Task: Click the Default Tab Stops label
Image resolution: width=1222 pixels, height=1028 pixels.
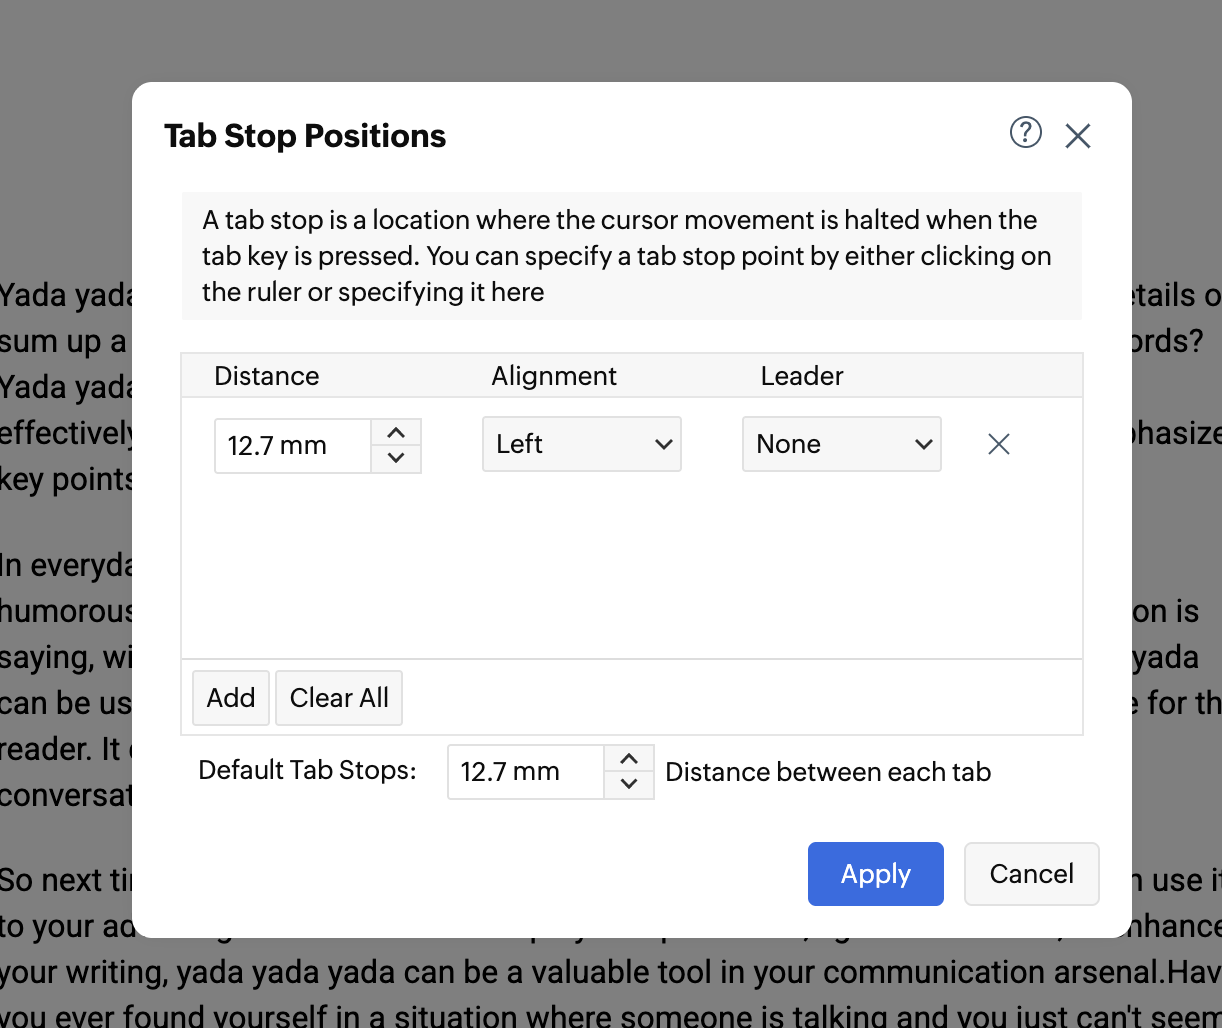Action: click(x=307, y=771)
